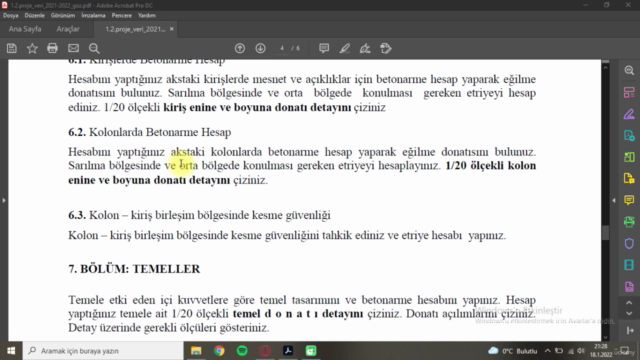The height and width of the screenshot is (360, 640).
Task: Open the purple Fill & Sign pen tool
Action: 629,114
